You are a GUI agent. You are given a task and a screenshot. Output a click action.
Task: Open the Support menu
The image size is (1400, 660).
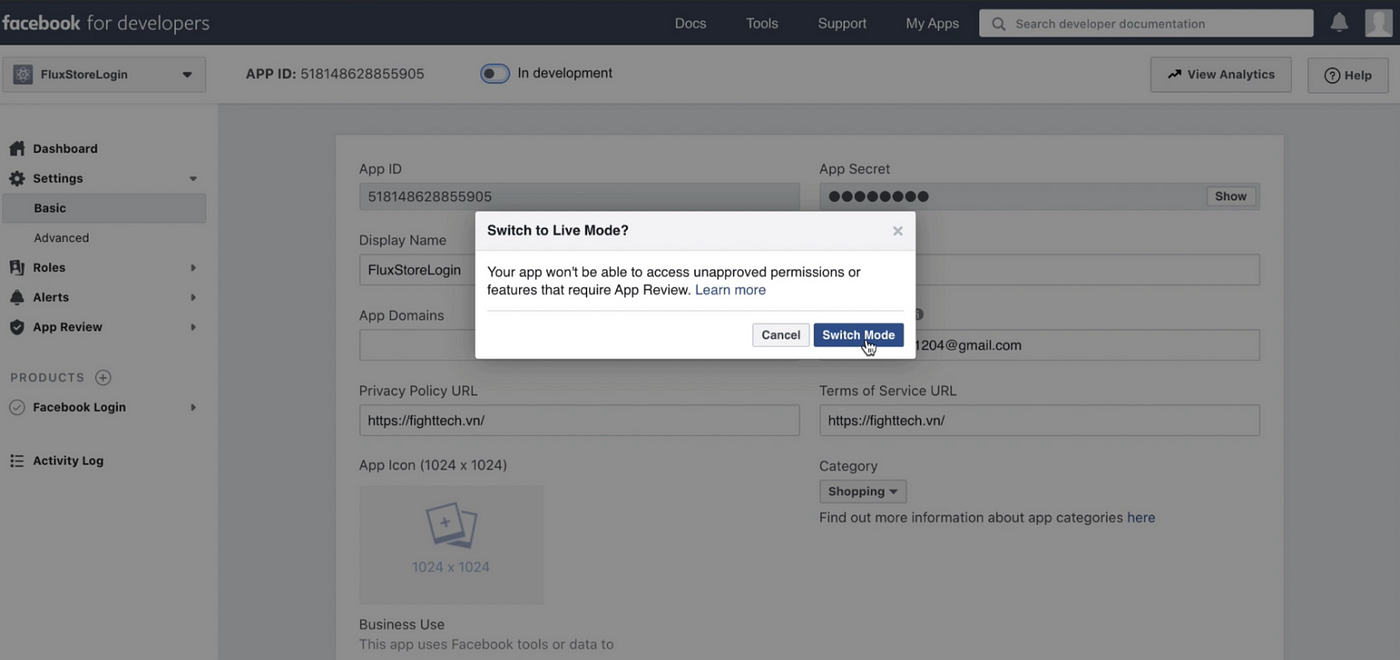[842, 23]
